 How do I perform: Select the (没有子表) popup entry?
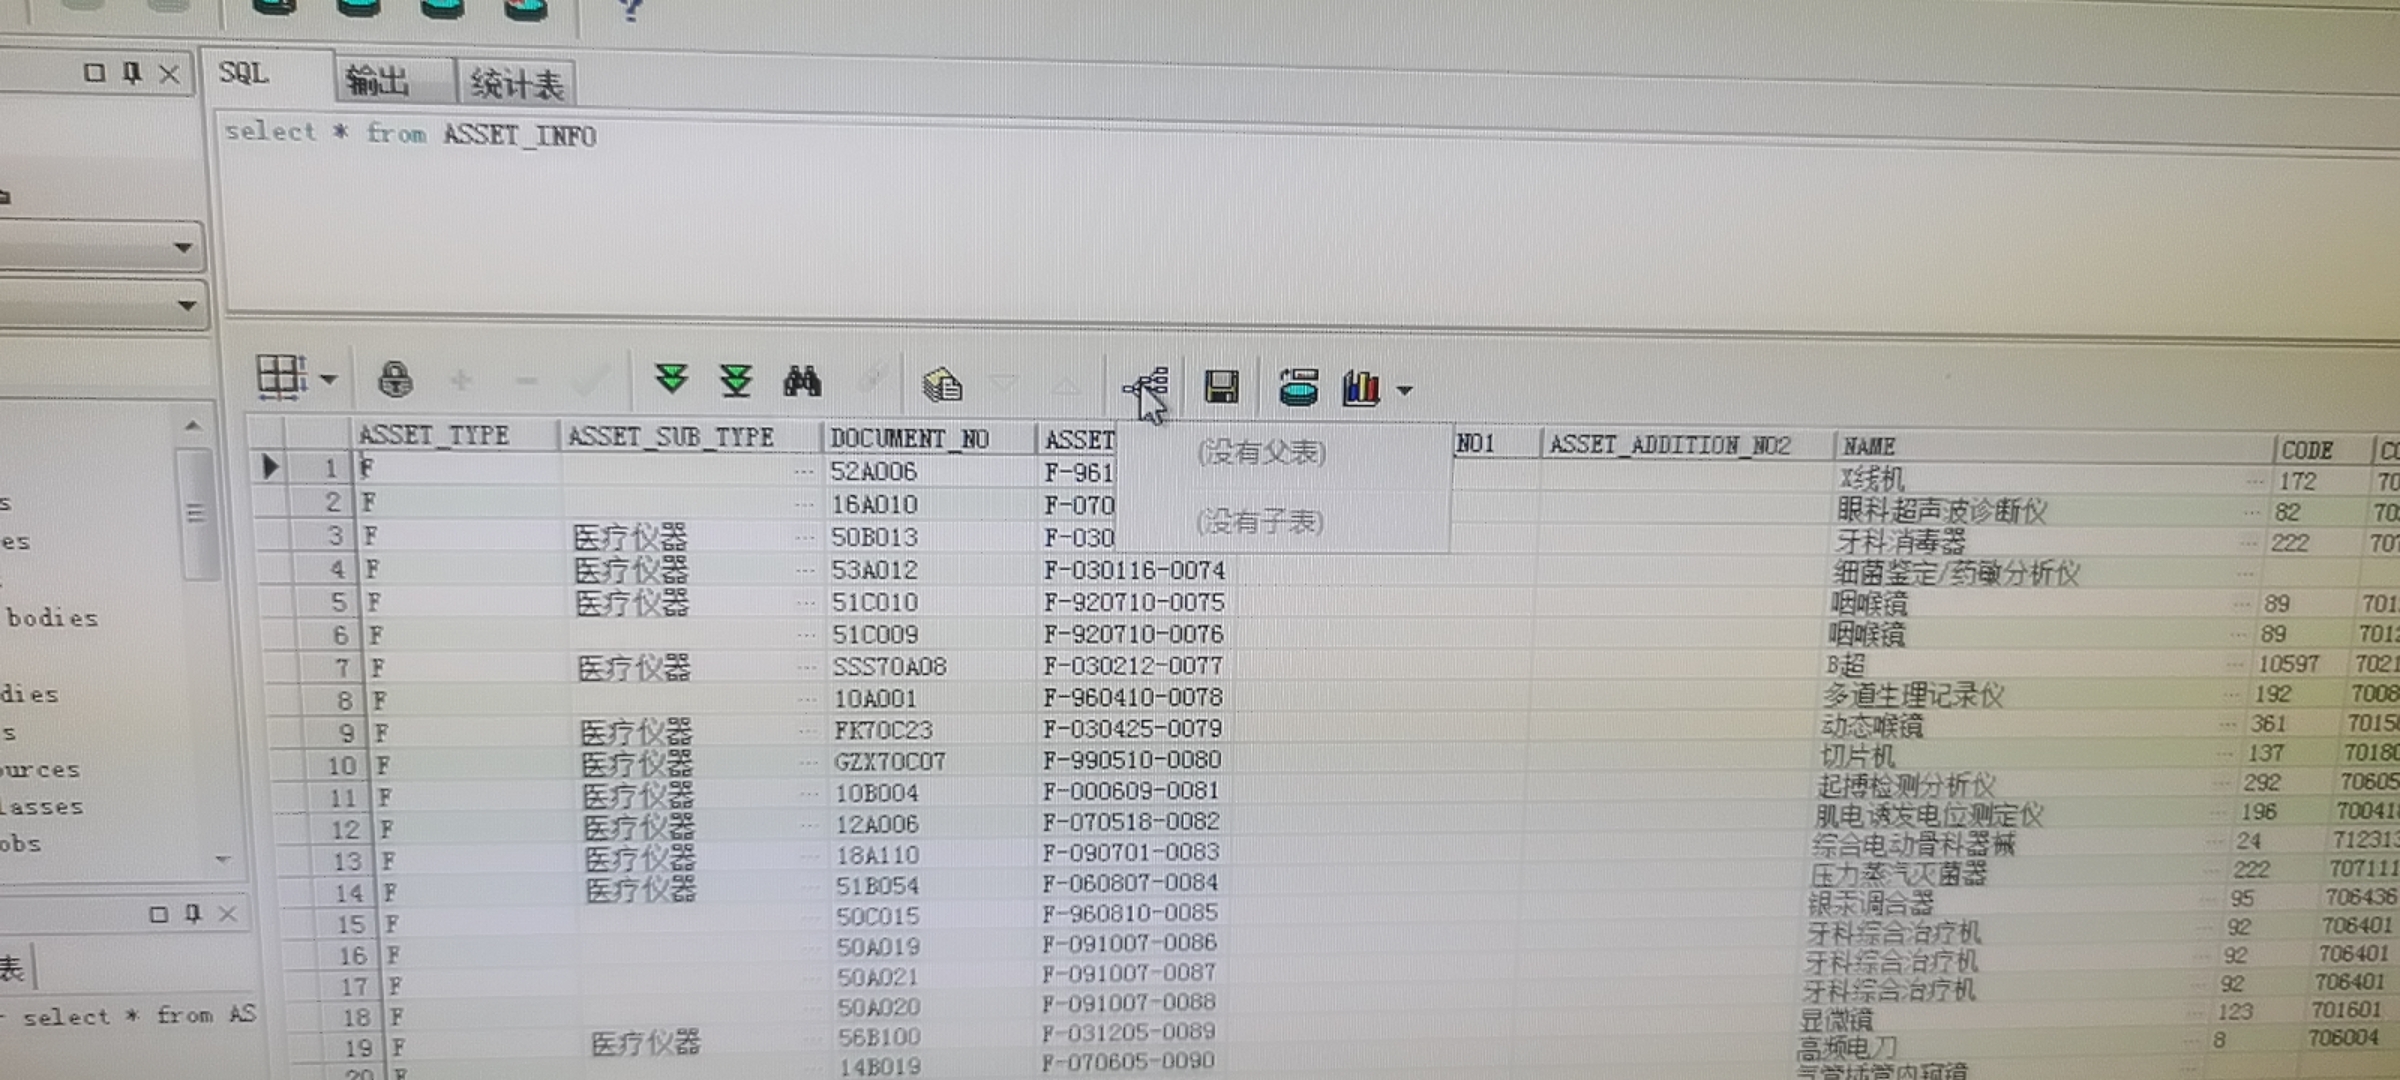[x=1260, y=521]
